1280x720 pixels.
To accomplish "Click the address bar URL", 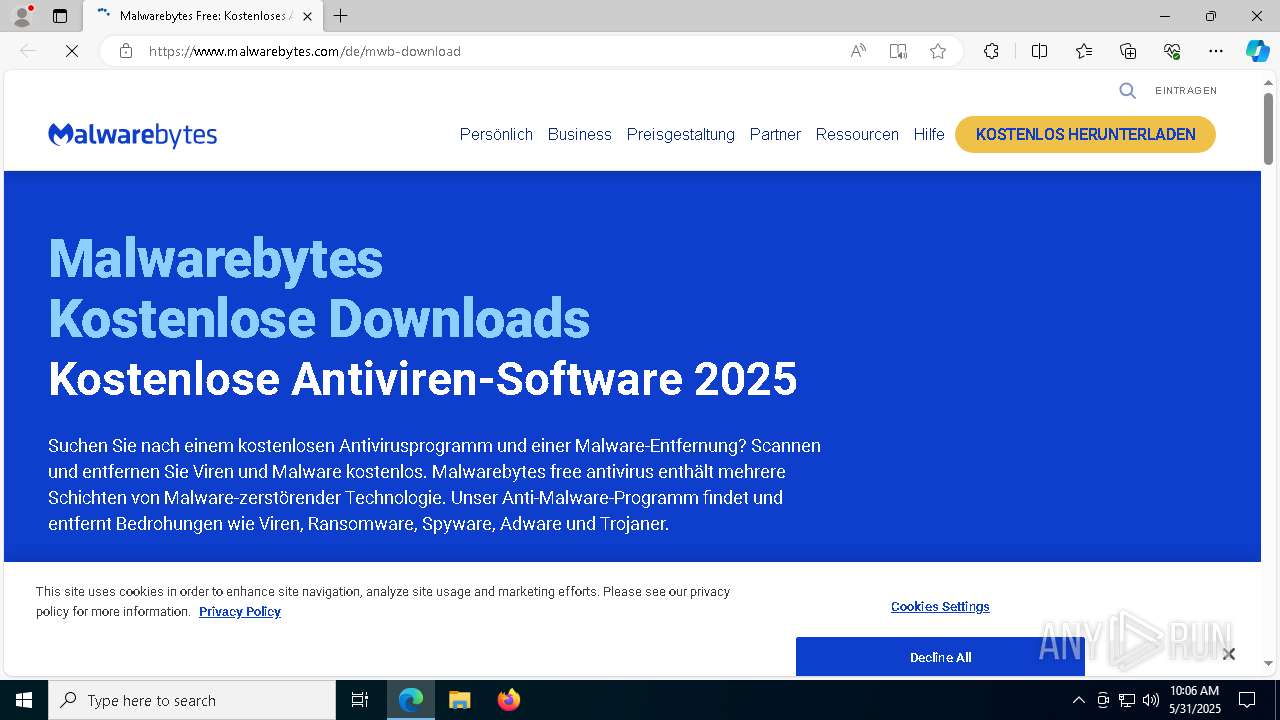I will click(305, 51).
